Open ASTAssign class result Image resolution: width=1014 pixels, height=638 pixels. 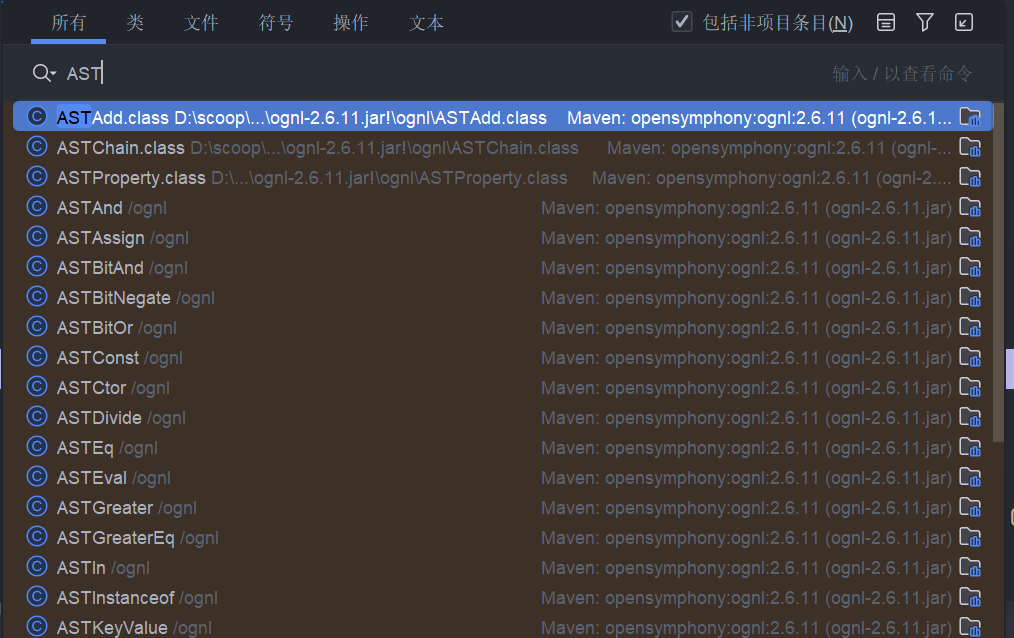[502, 237]
